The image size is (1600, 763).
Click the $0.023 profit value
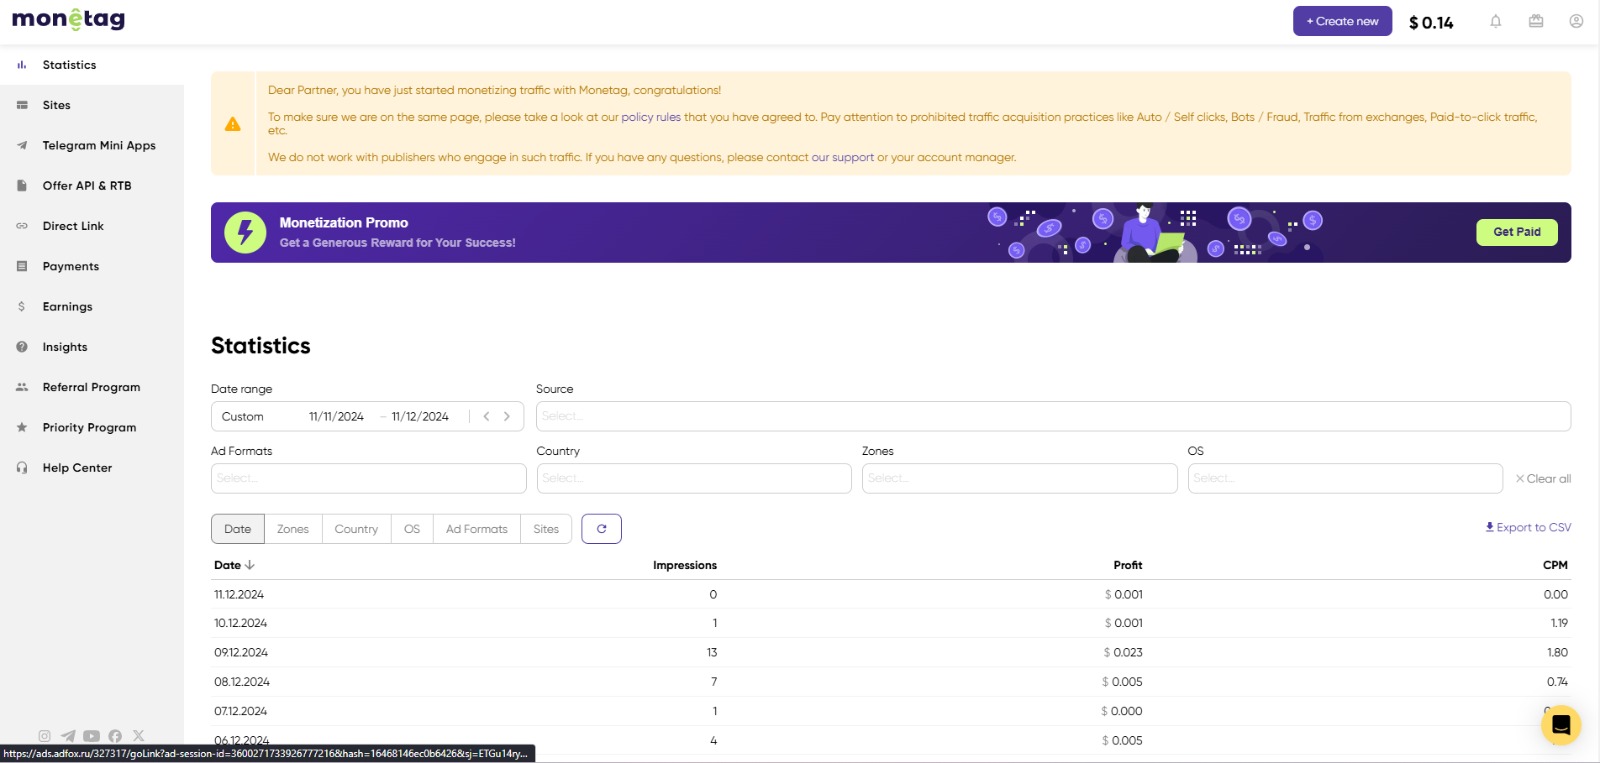(1123, 652)
